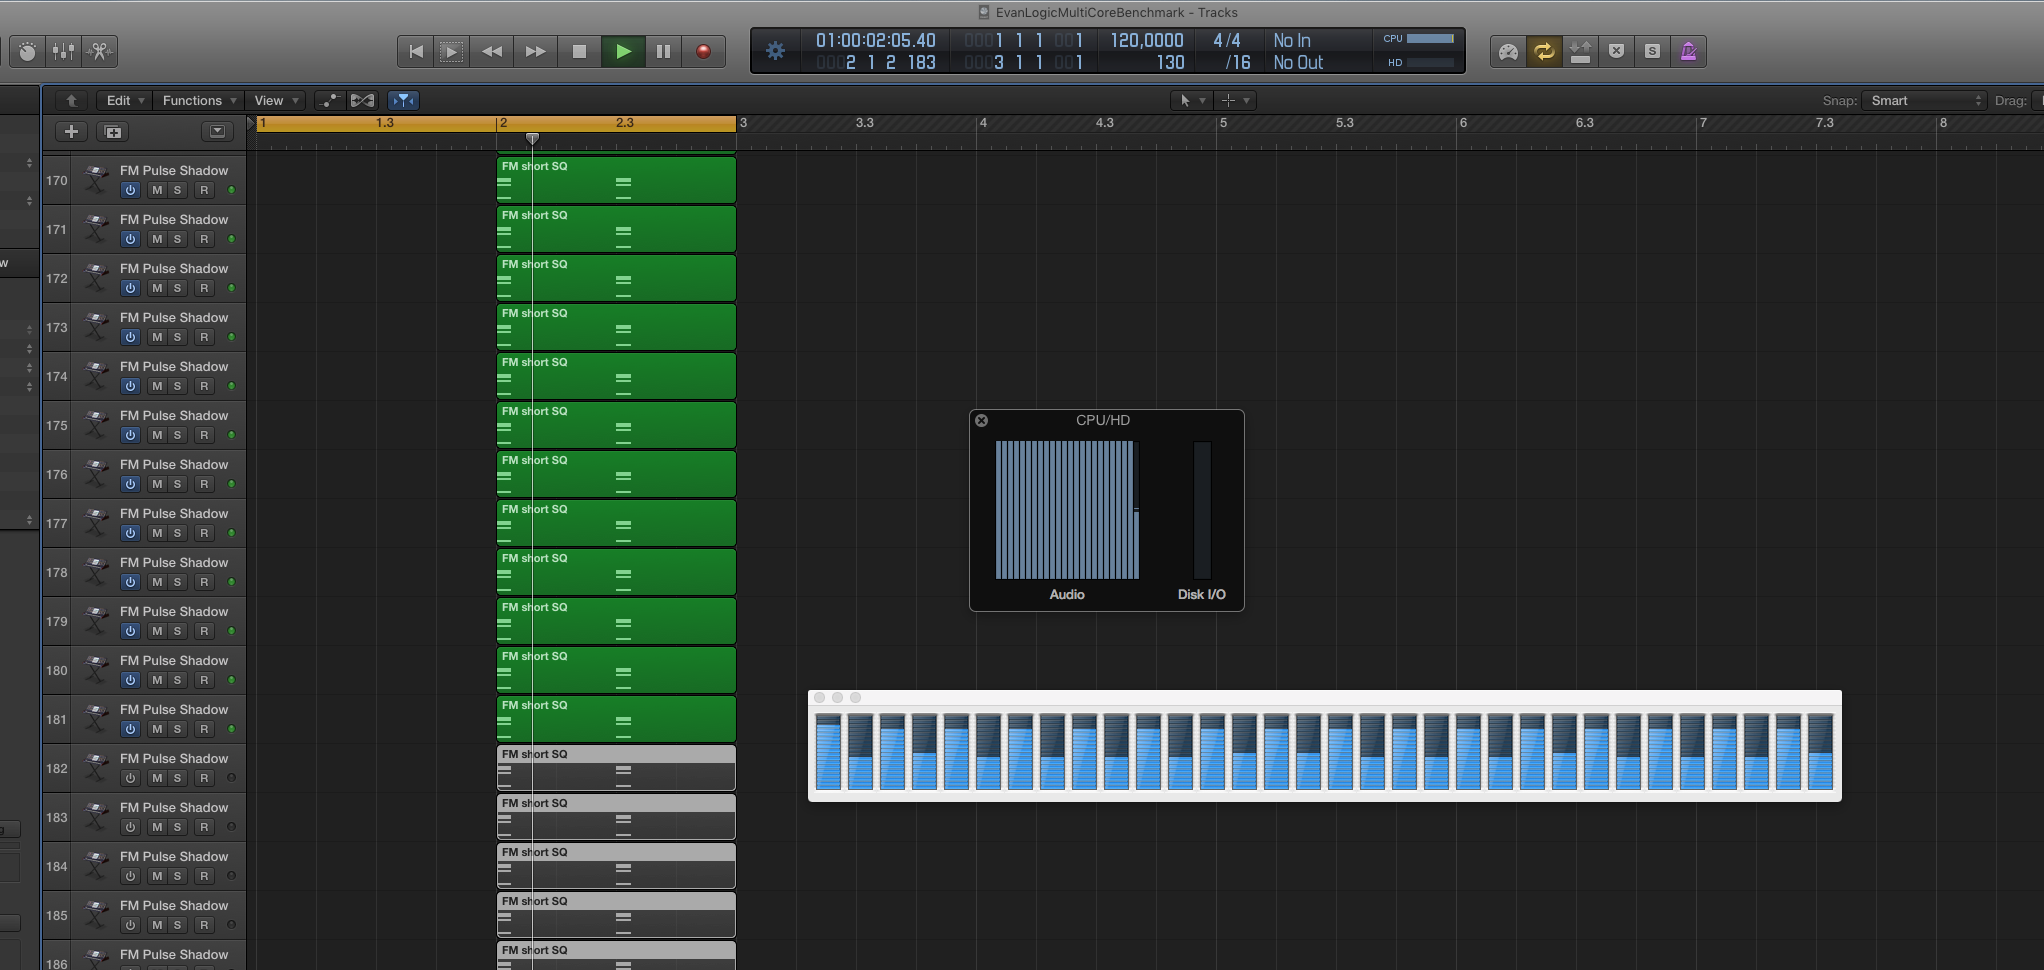The width and height of the screenshot is (2044, 970).
Task: Open the Mixer panel
Action: click(x=63, y=51)
